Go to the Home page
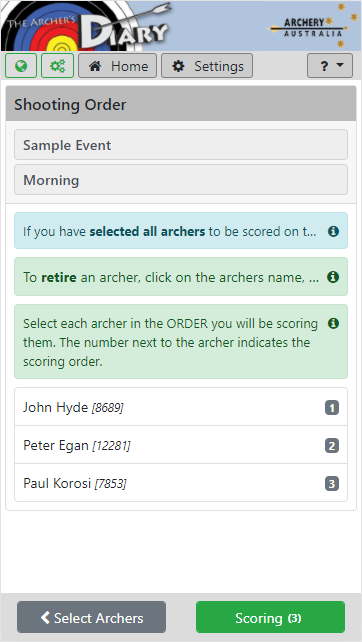The height and width of the screenshot is (642, 362). point(118,66)
